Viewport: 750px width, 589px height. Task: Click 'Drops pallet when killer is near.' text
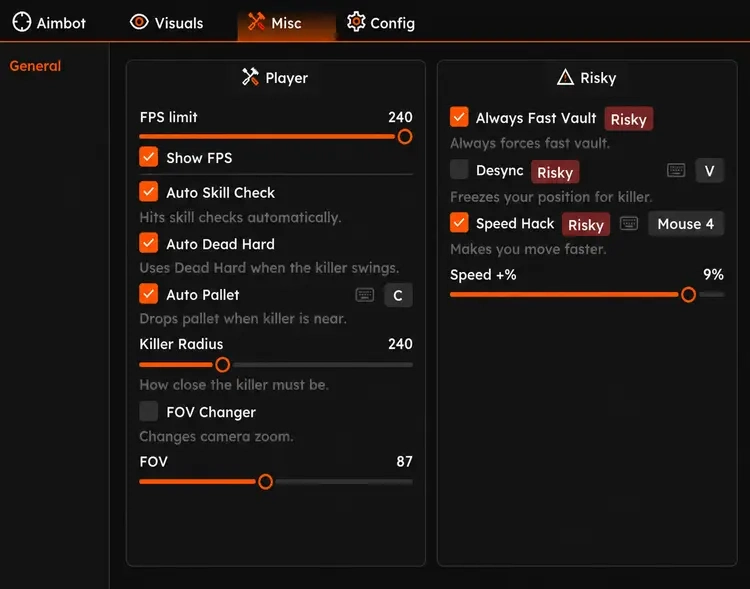pos(243,318)
